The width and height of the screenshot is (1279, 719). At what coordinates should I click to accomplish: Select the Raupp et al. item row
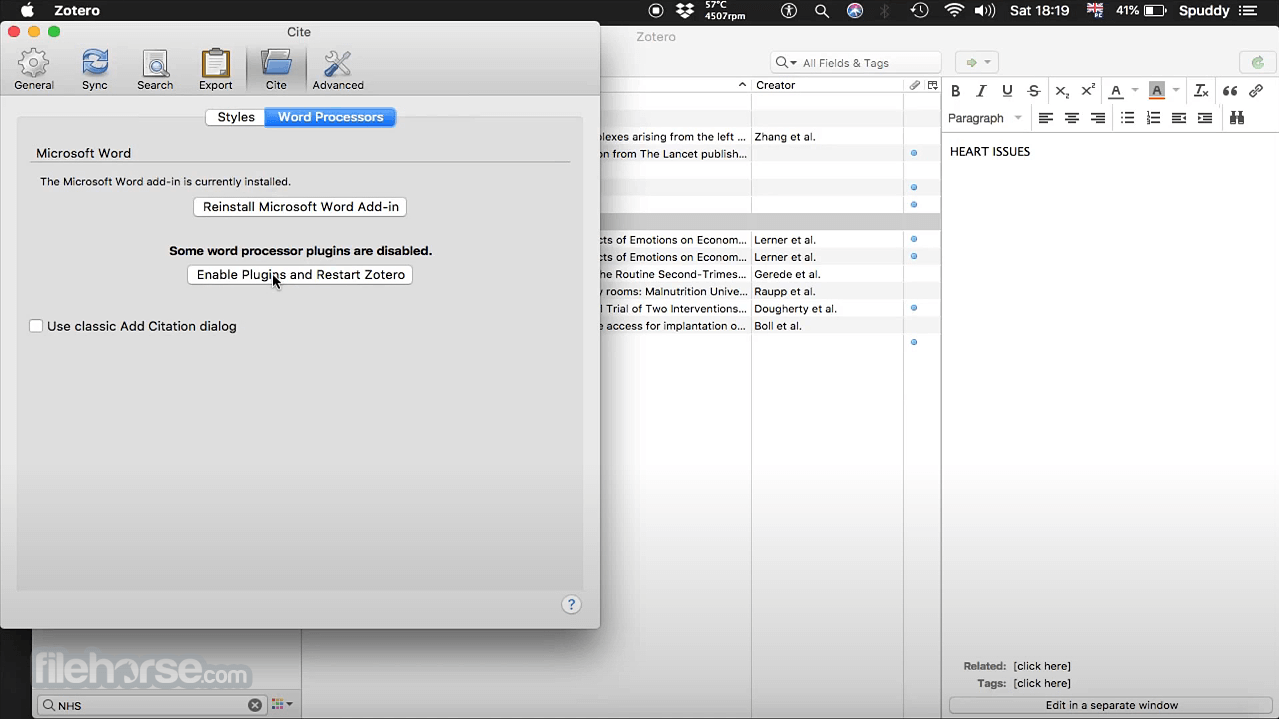[x=770, y=291]
